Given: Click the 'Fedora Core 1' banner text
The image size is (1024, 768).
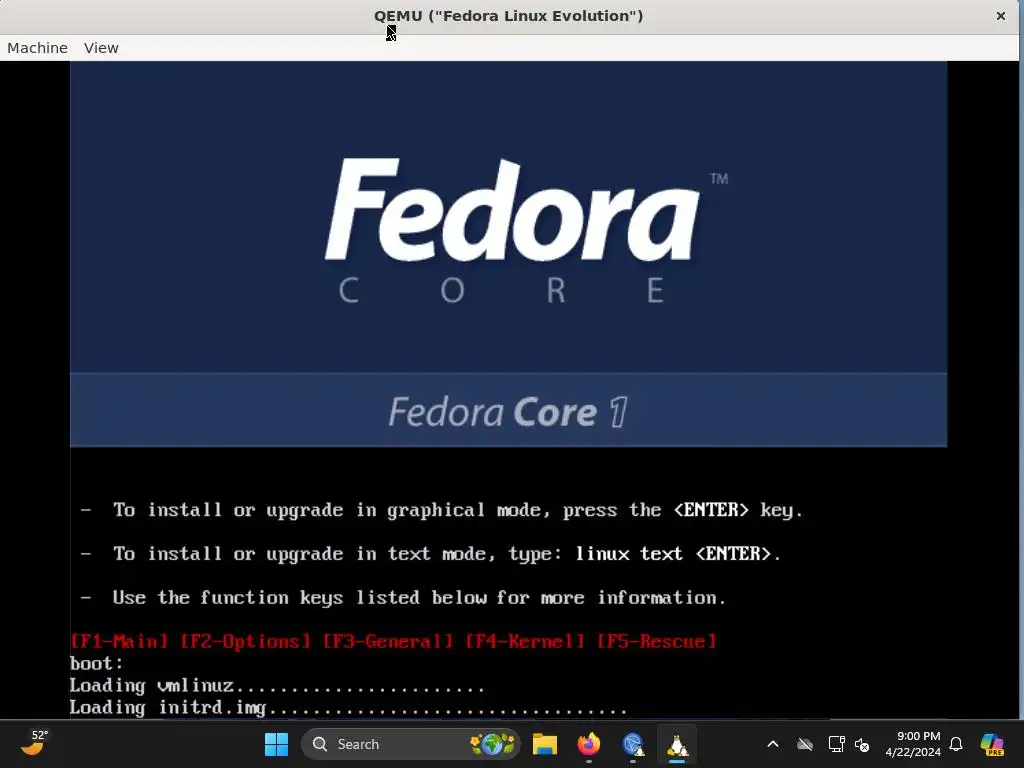Looking at the screenshot, I should 508,411.
